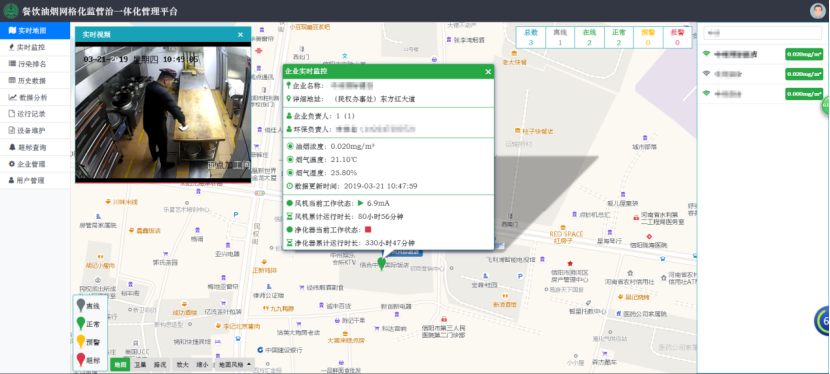
Task: Click the green map marker pin
Action: tap(381, 263)
